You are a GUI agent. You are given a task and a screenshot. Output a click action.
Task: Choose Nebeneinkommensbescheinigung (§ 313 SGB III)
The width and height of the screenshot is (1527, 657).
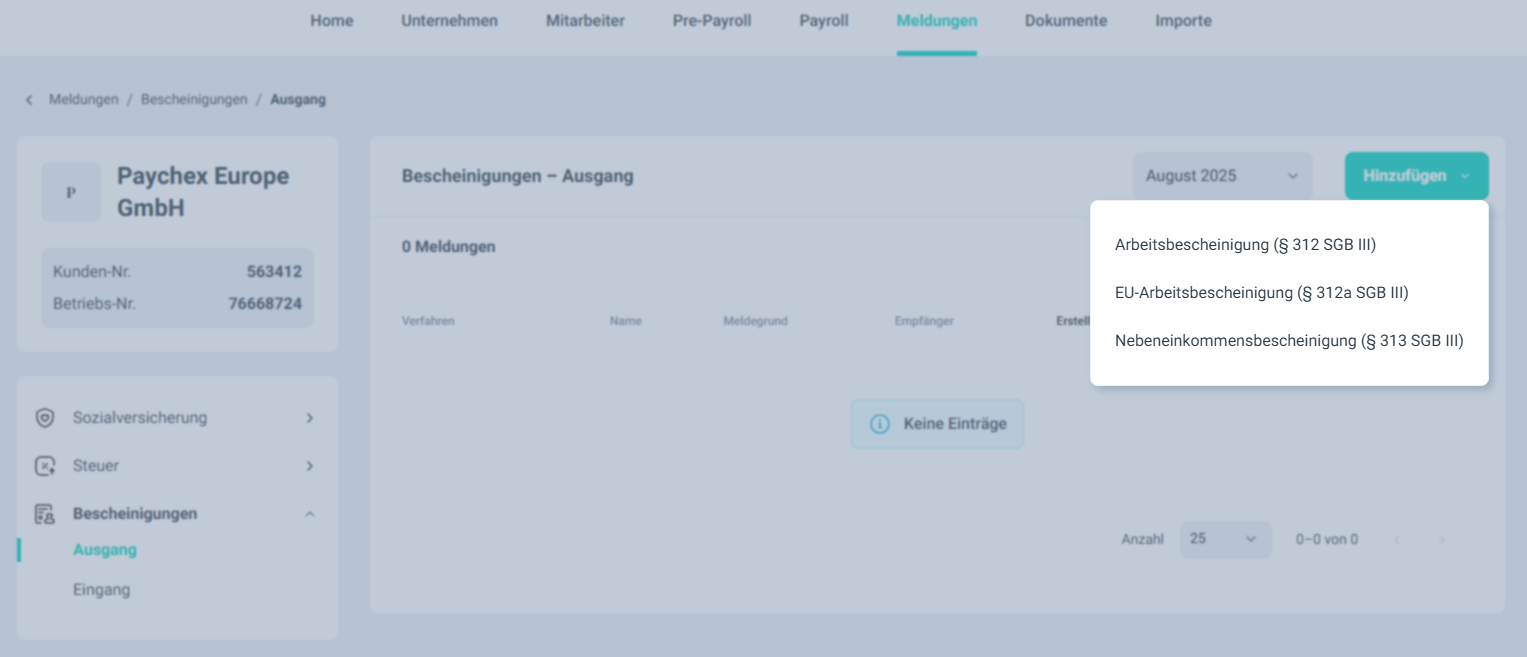(x=1289, y=341)
